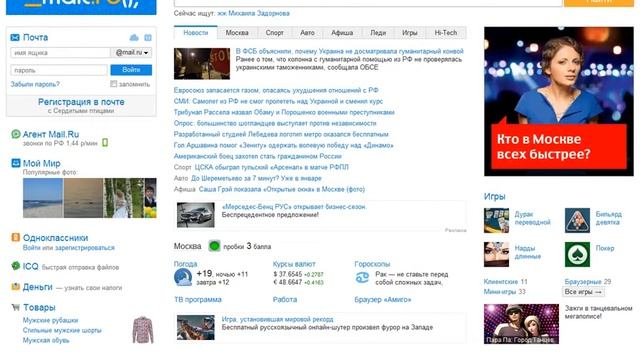Switch to the Леди tab
Screen dimensions: 640x360
click(x=378, y=33)
